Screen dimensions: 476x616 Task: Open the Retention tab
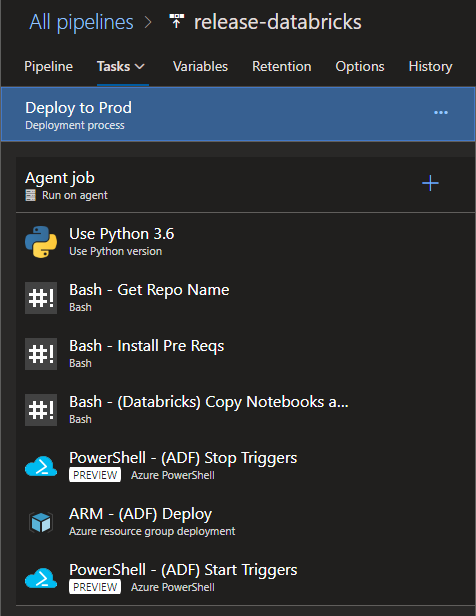(x=282, y=66)
